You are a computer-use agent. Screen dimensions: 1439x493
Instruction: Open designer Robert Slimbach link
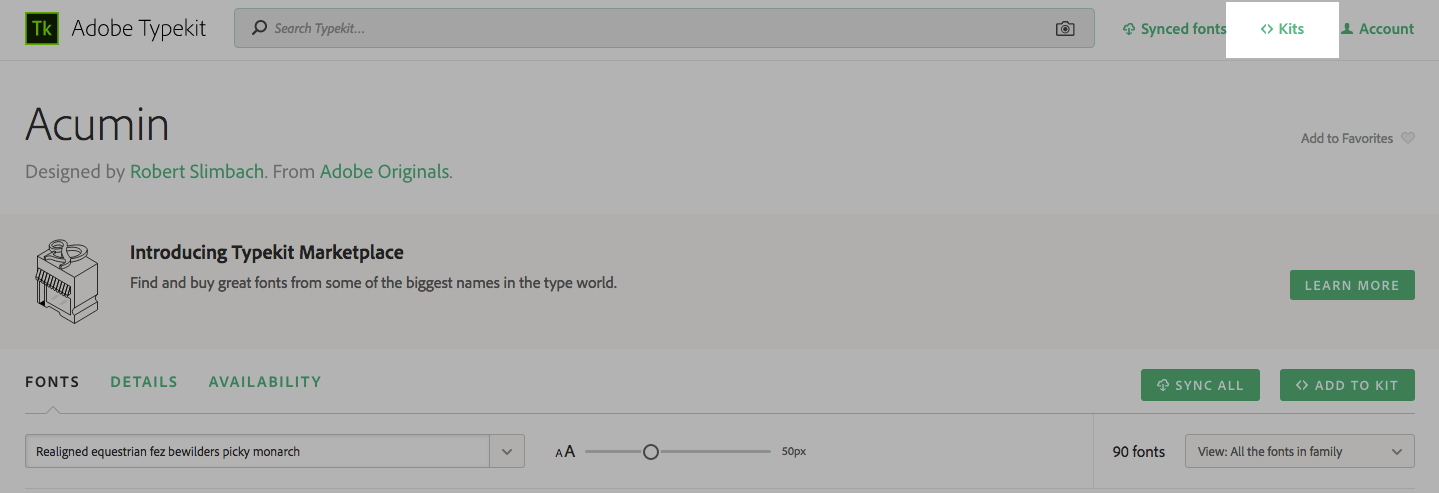click(196, 172)
